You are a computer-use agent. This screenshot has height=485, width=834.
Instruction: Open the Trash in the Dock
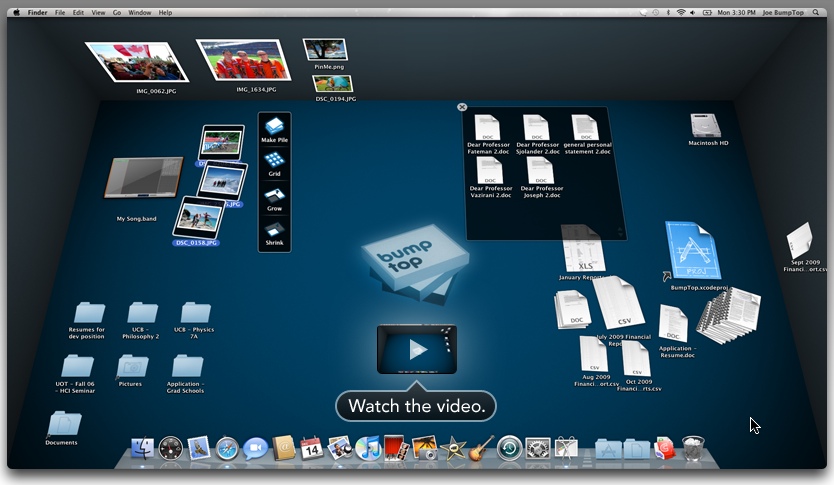pos(693,448)
